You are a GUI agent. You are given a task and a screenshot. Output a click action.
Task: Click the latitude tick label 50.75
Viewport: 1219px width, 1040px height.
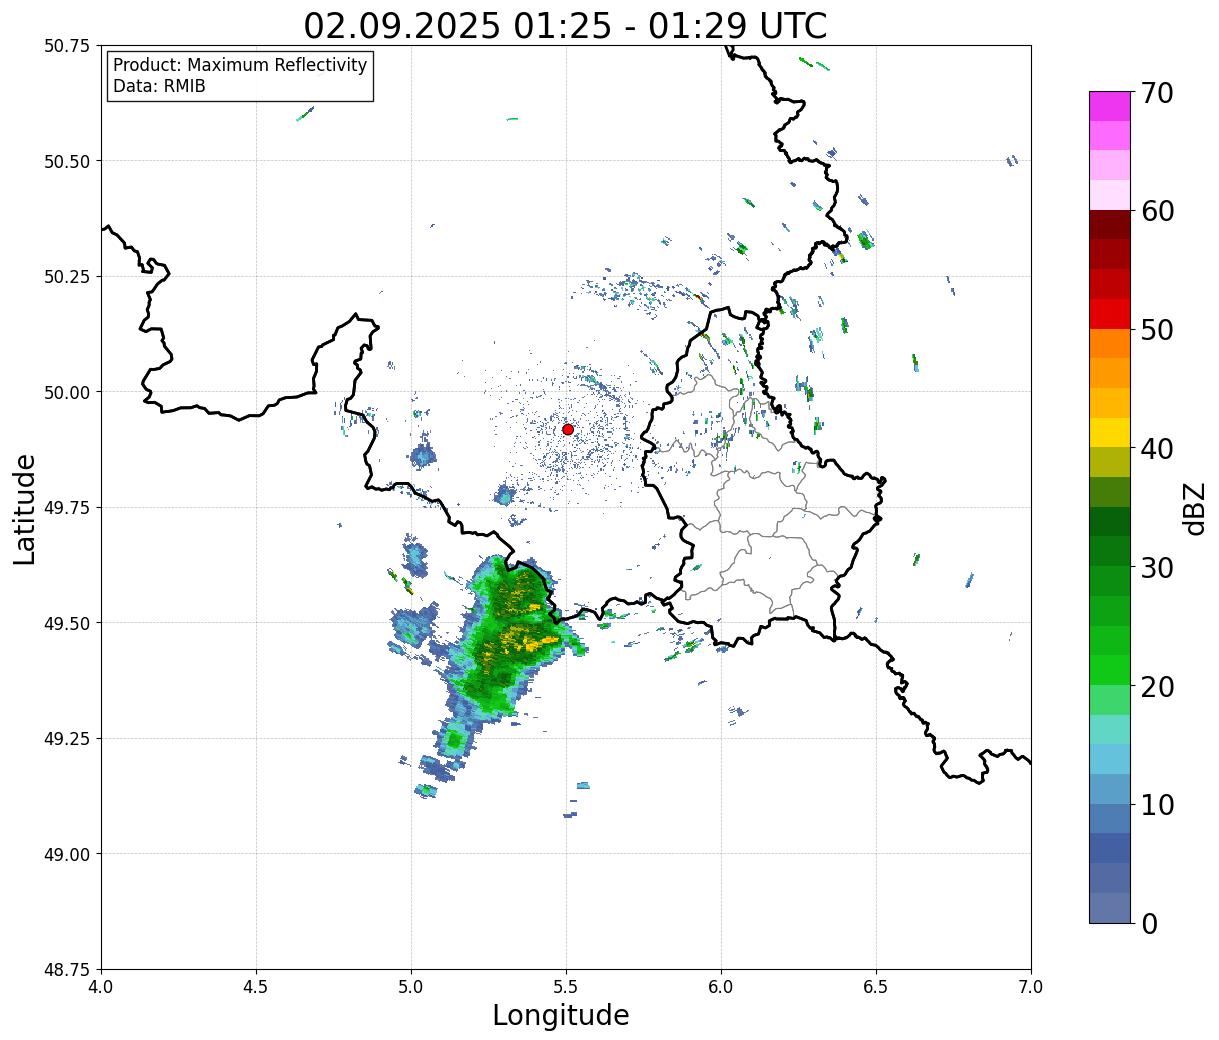click(x=67, y=46)
